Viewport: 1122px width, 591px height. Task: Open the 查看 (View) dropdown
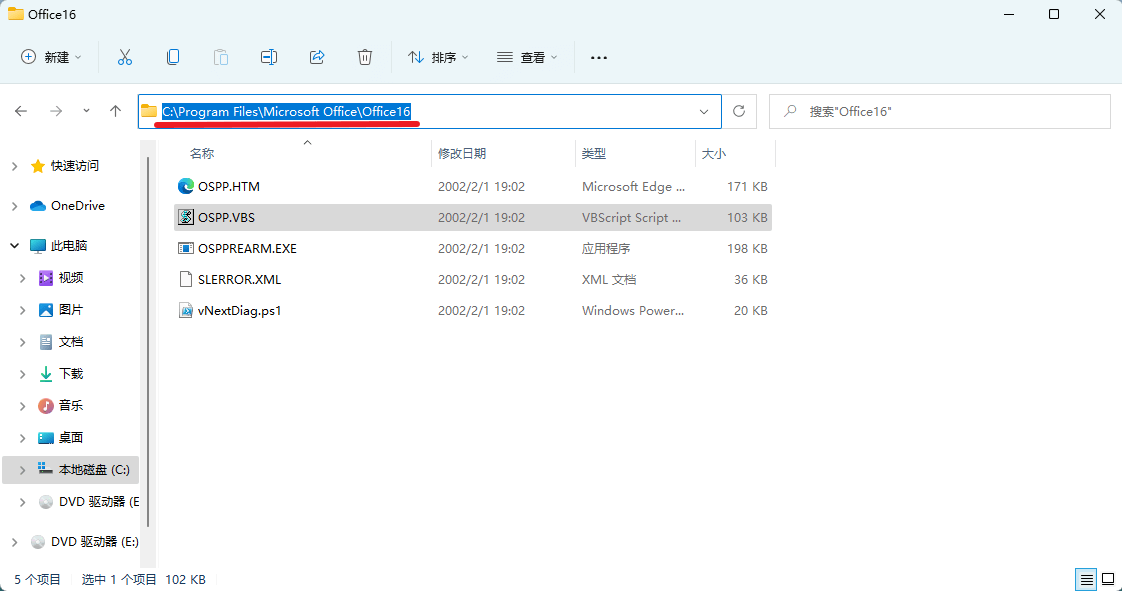(527, 57)
